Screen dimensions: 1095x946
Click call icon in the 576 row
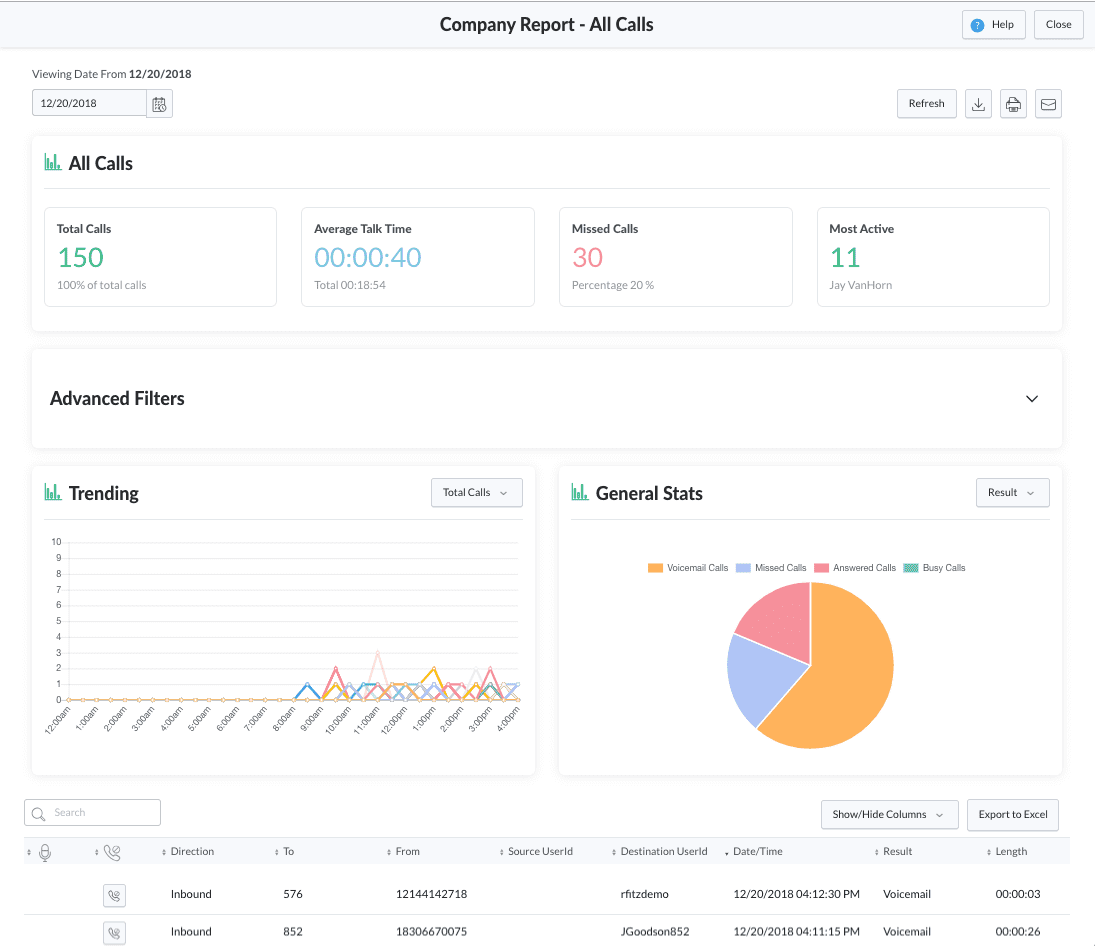pyautogui.click(x=114, y=895)
